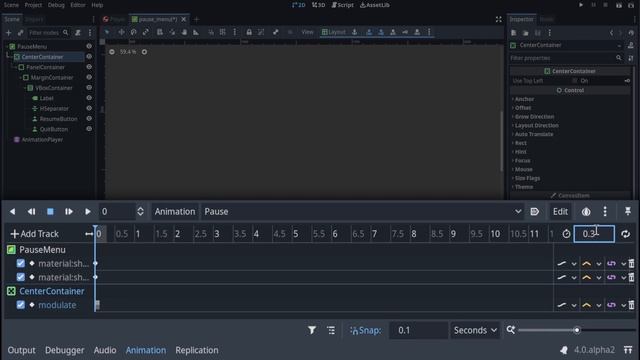This screenshot has width=640, height=360.
Task: Disable second material track checkbox
Action: click(20, 277)
